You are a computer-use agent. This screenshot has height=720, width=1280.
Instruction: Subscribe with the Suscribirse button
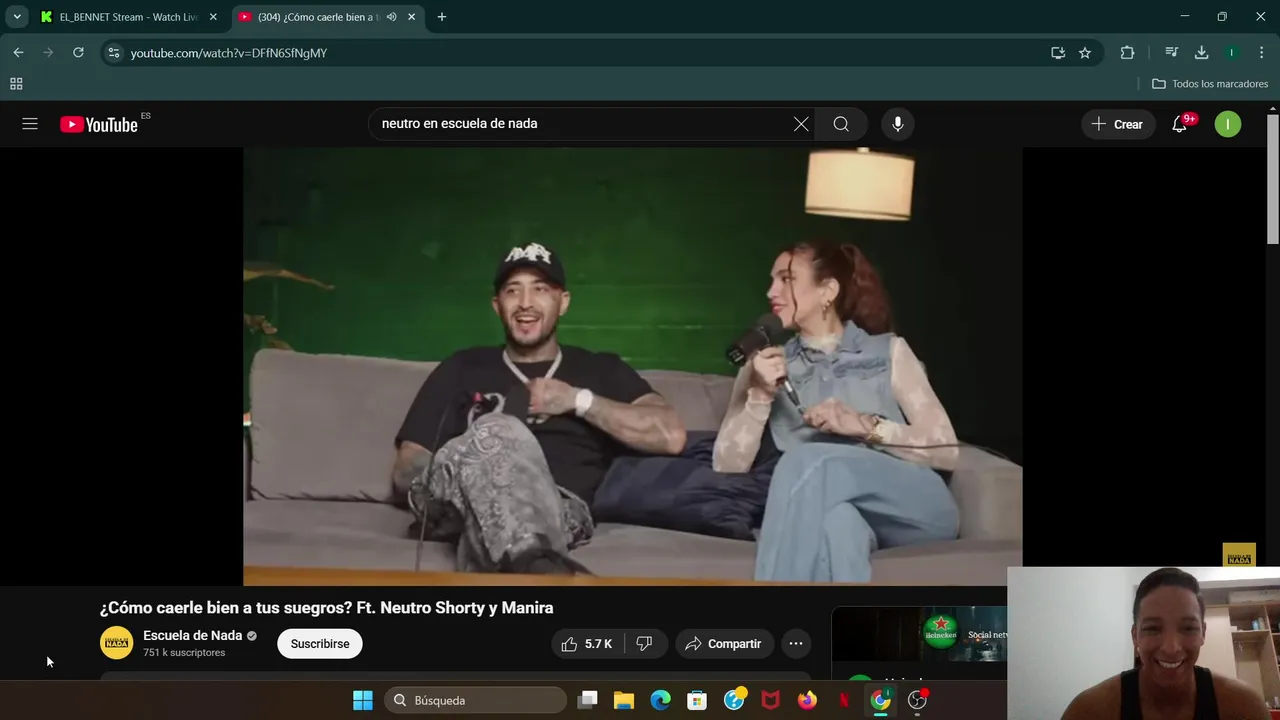(x=320, y=644)
